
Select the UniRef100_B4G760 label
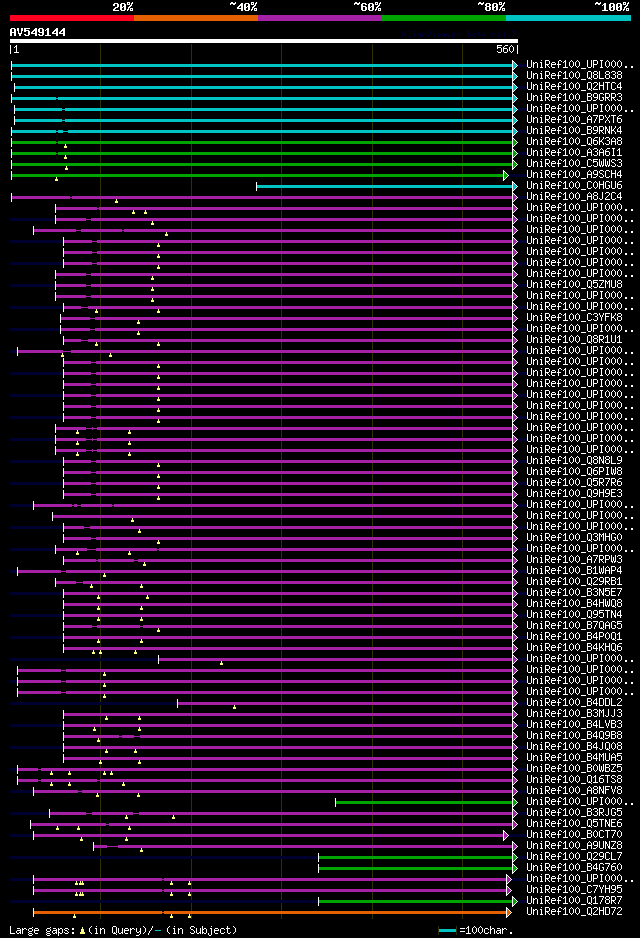[574, 867]
